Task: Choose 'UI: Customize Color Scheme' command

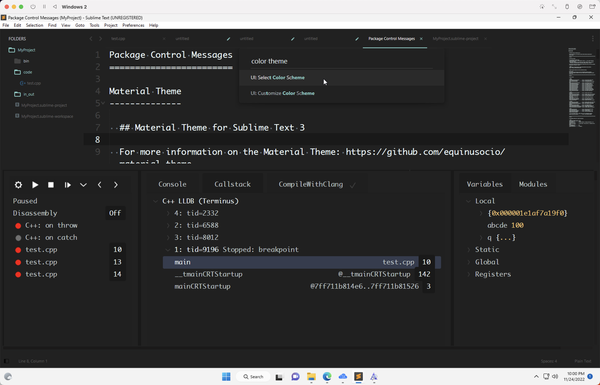Action: click(x=341, y=93)
